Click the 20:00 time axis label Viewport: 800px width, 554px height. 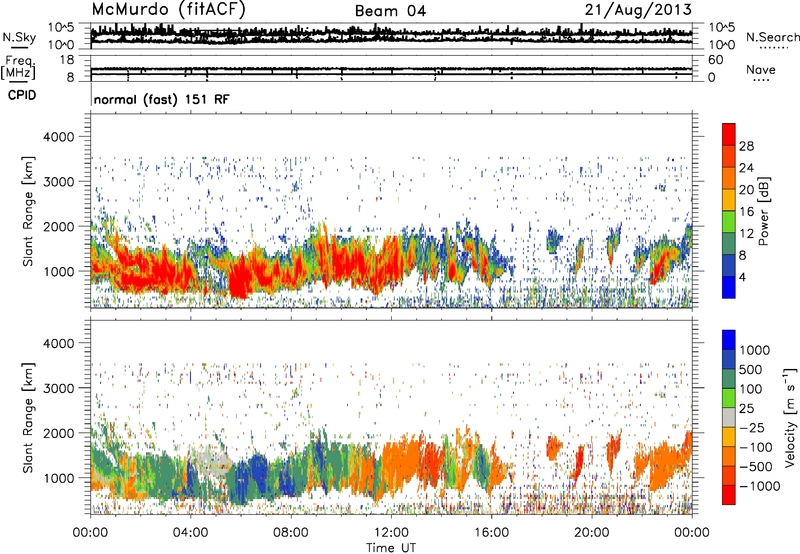pyautogui.click(x=591, y=533)
